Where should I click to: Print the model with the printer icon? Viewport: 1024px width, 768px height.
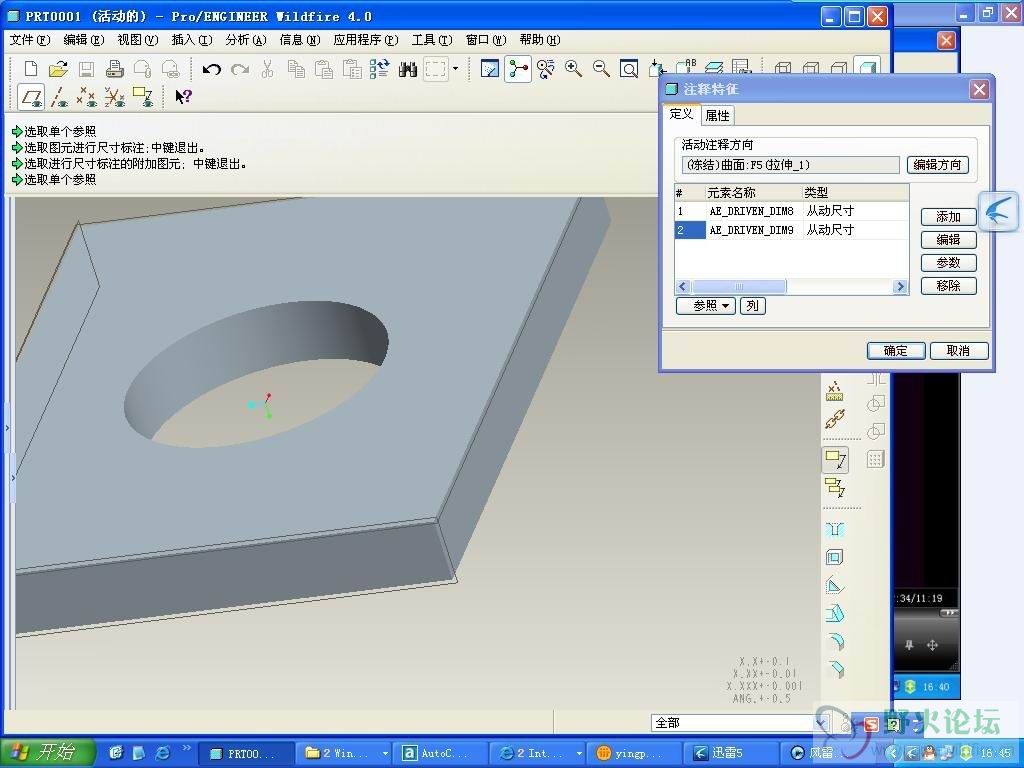click(x=114, y=69)
